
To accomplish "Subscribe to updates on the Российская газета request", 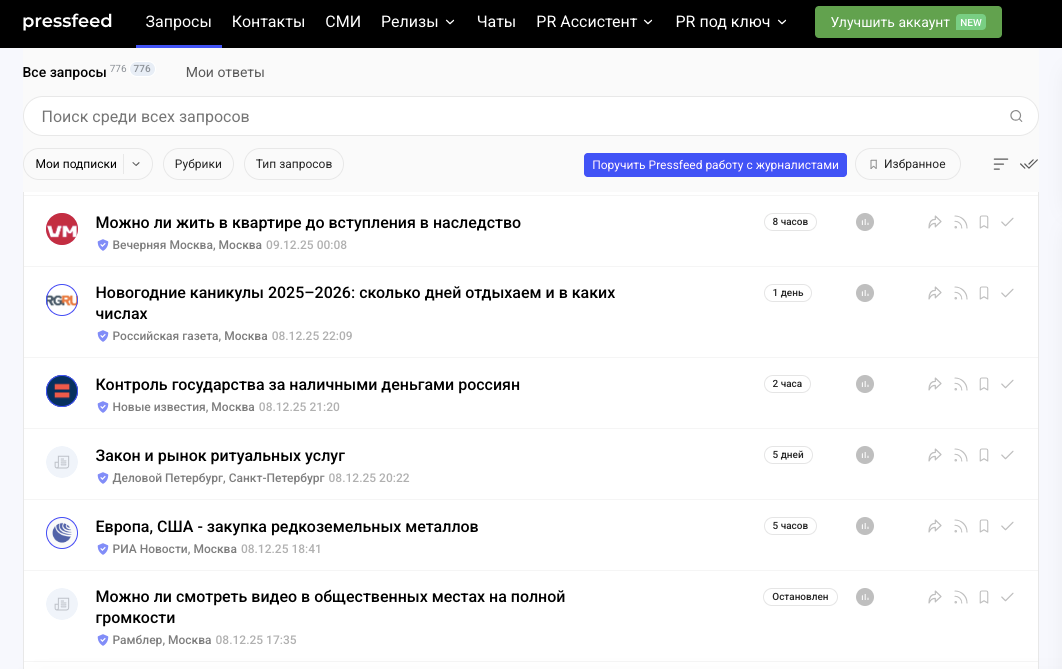I will pos(960,293).
